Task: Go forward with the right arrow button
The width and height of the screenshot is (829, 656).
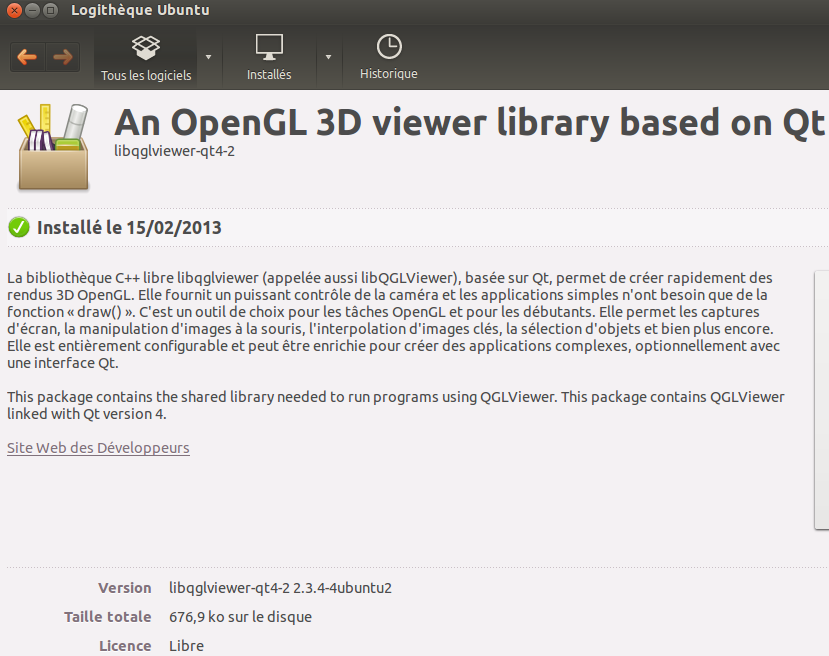Action: click(63, 57)
